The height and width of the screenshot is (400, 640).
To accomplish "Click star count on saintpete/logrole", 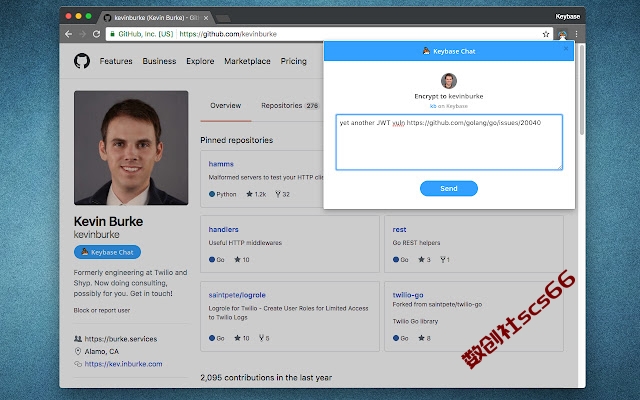I will coord(242,338).
